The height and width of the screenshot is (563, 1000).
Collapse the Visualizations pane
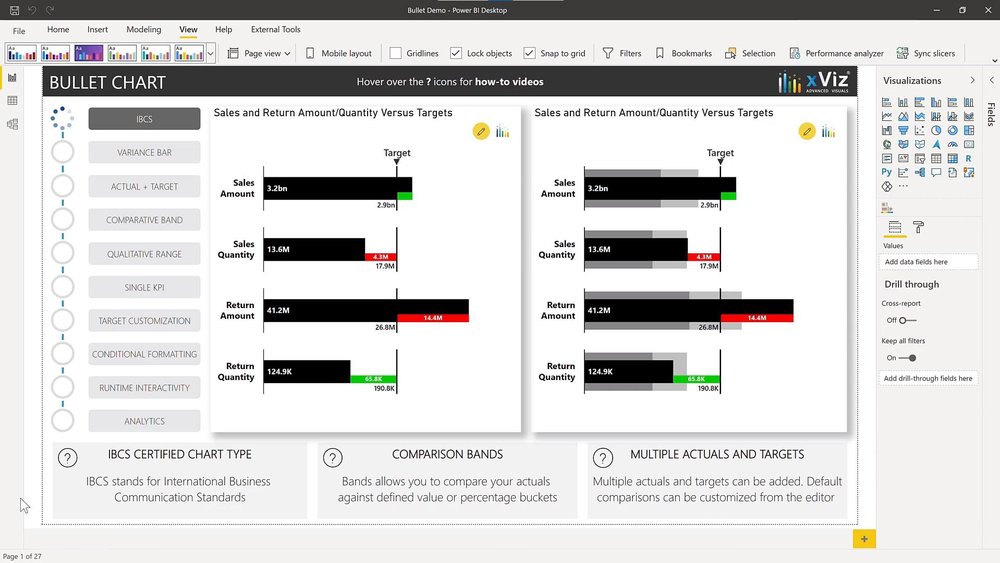click(x=972, y=80)
